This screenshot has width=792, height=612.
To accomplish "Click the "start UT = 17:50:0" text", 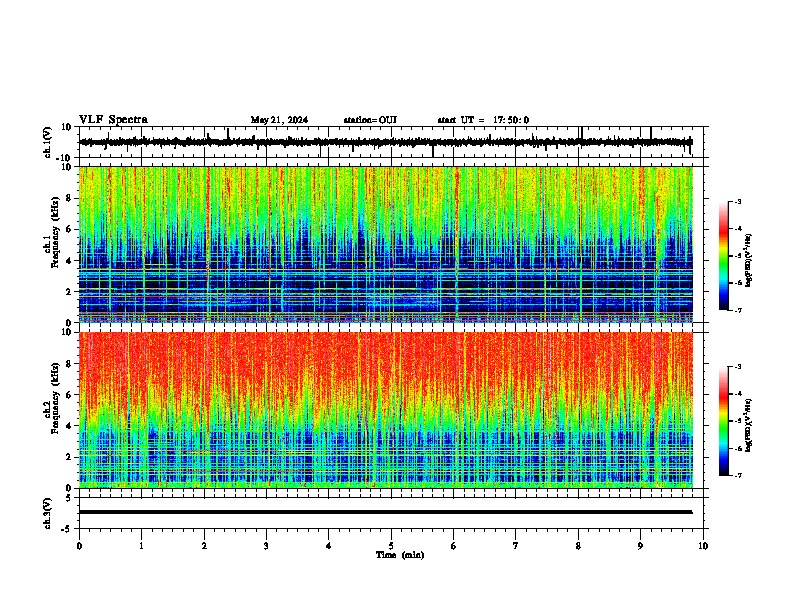I will point(483,120).
